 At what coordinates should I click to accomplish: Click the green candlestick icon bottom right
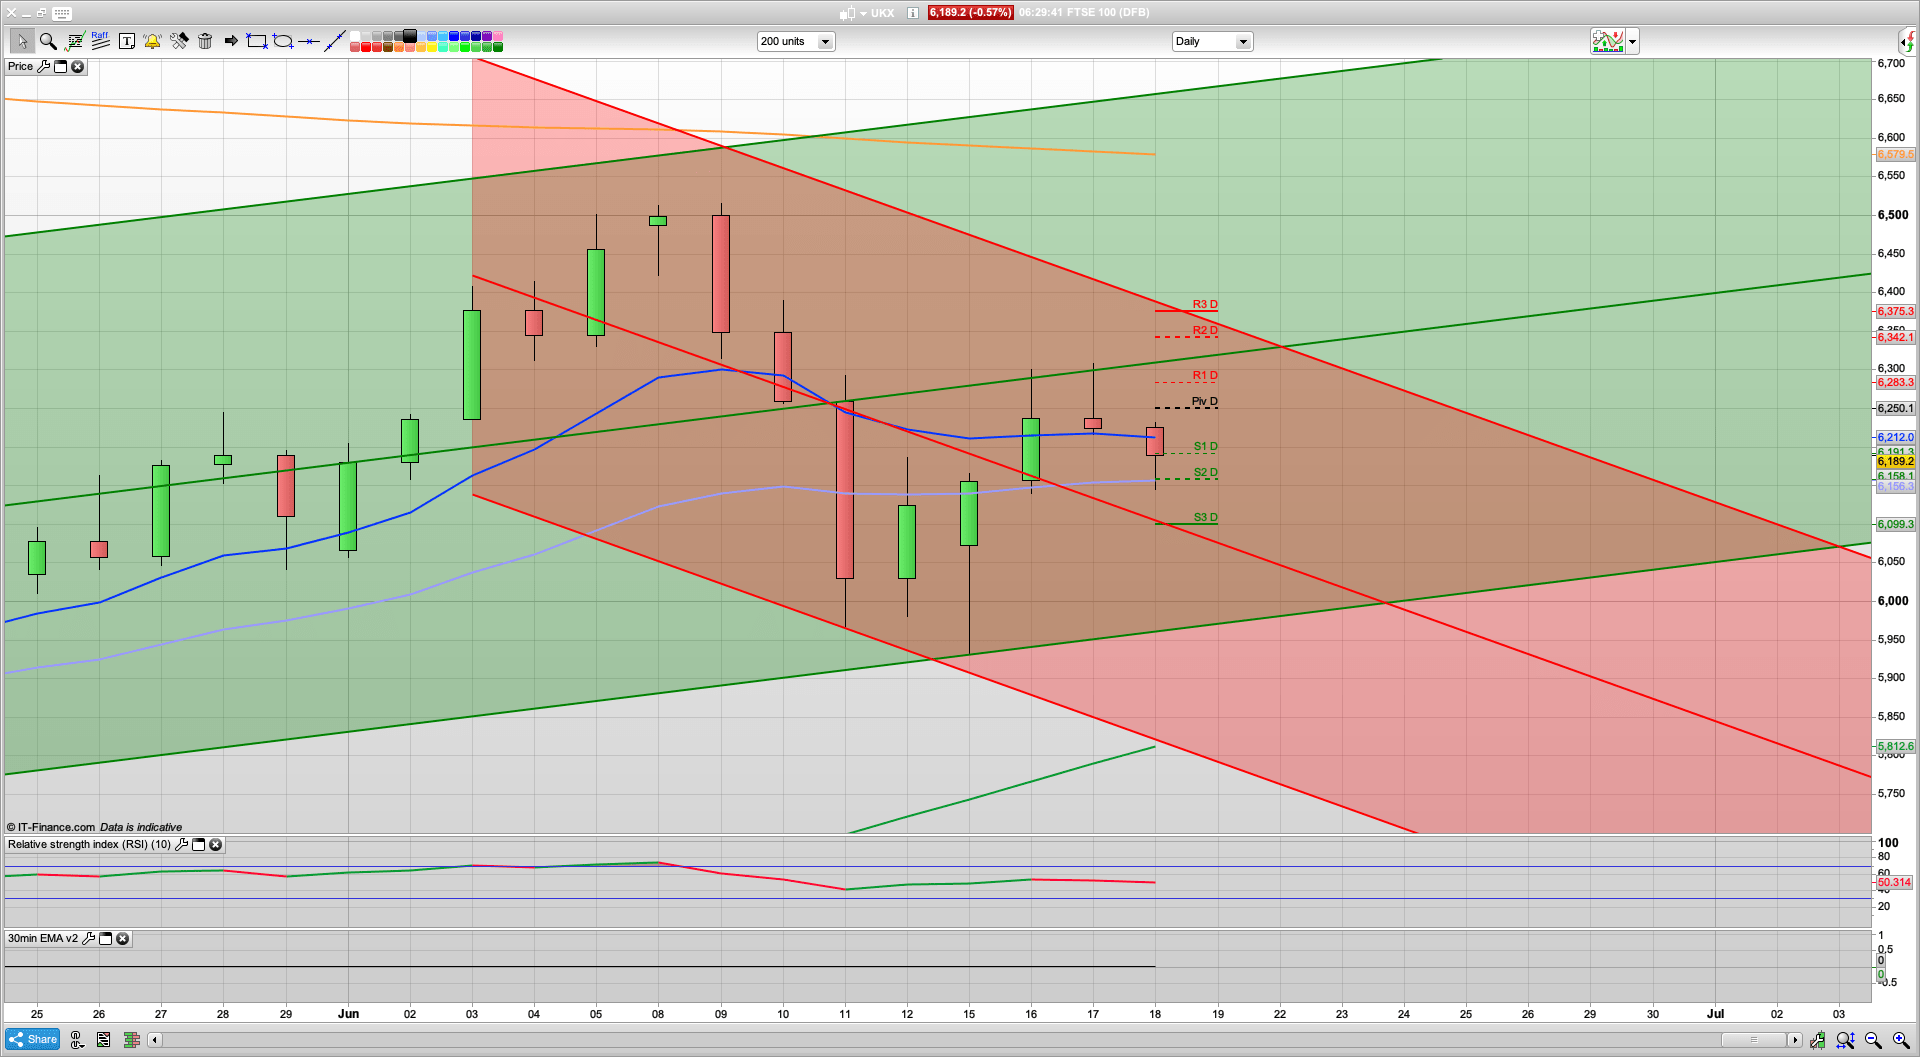(1817, 1040)
